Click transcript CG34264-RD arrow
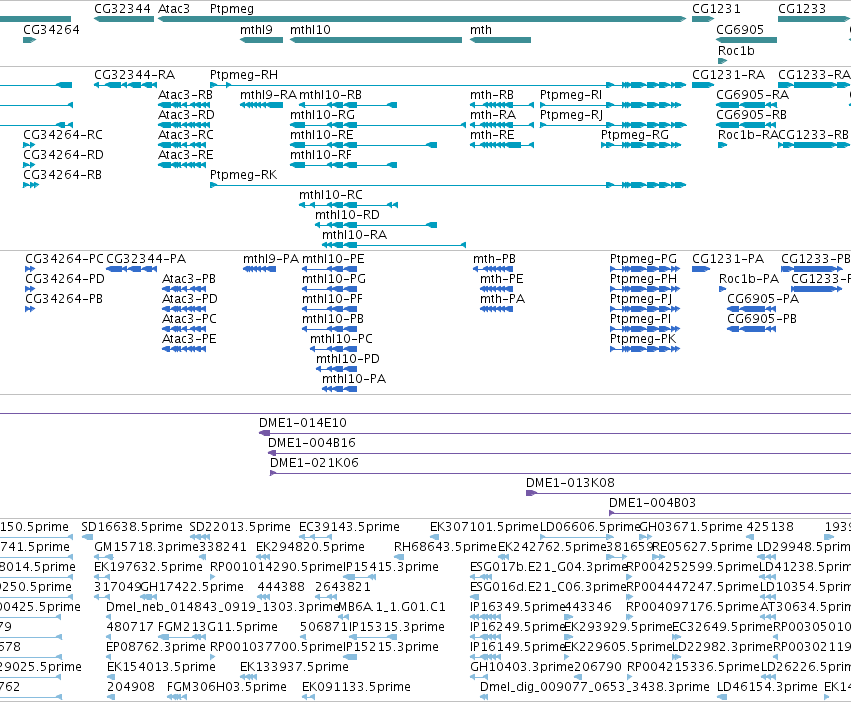 29,165
